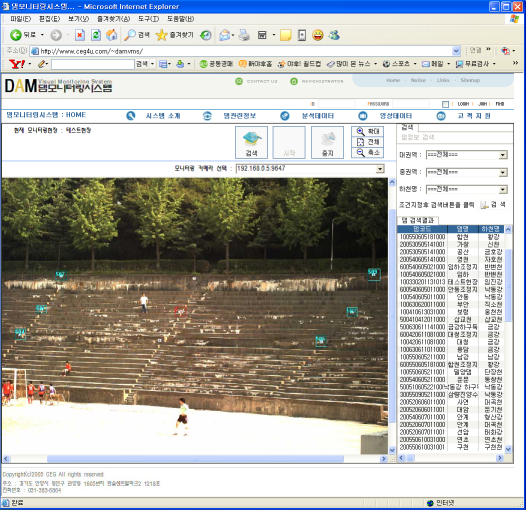Click the Refresh page icon
The width and height of the screenshot is (526, 510).
(96, 35)
